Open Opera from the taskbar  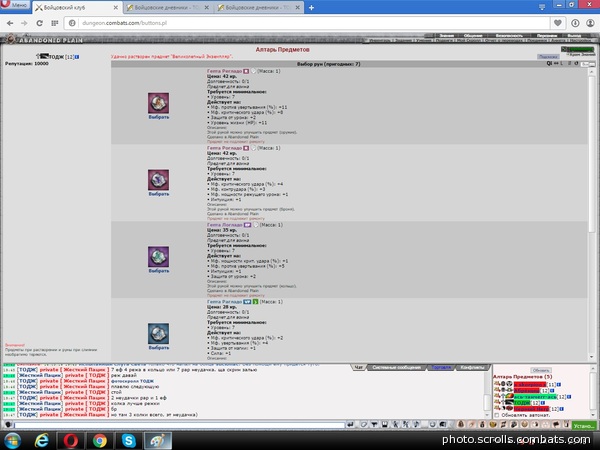click(70, 440)
